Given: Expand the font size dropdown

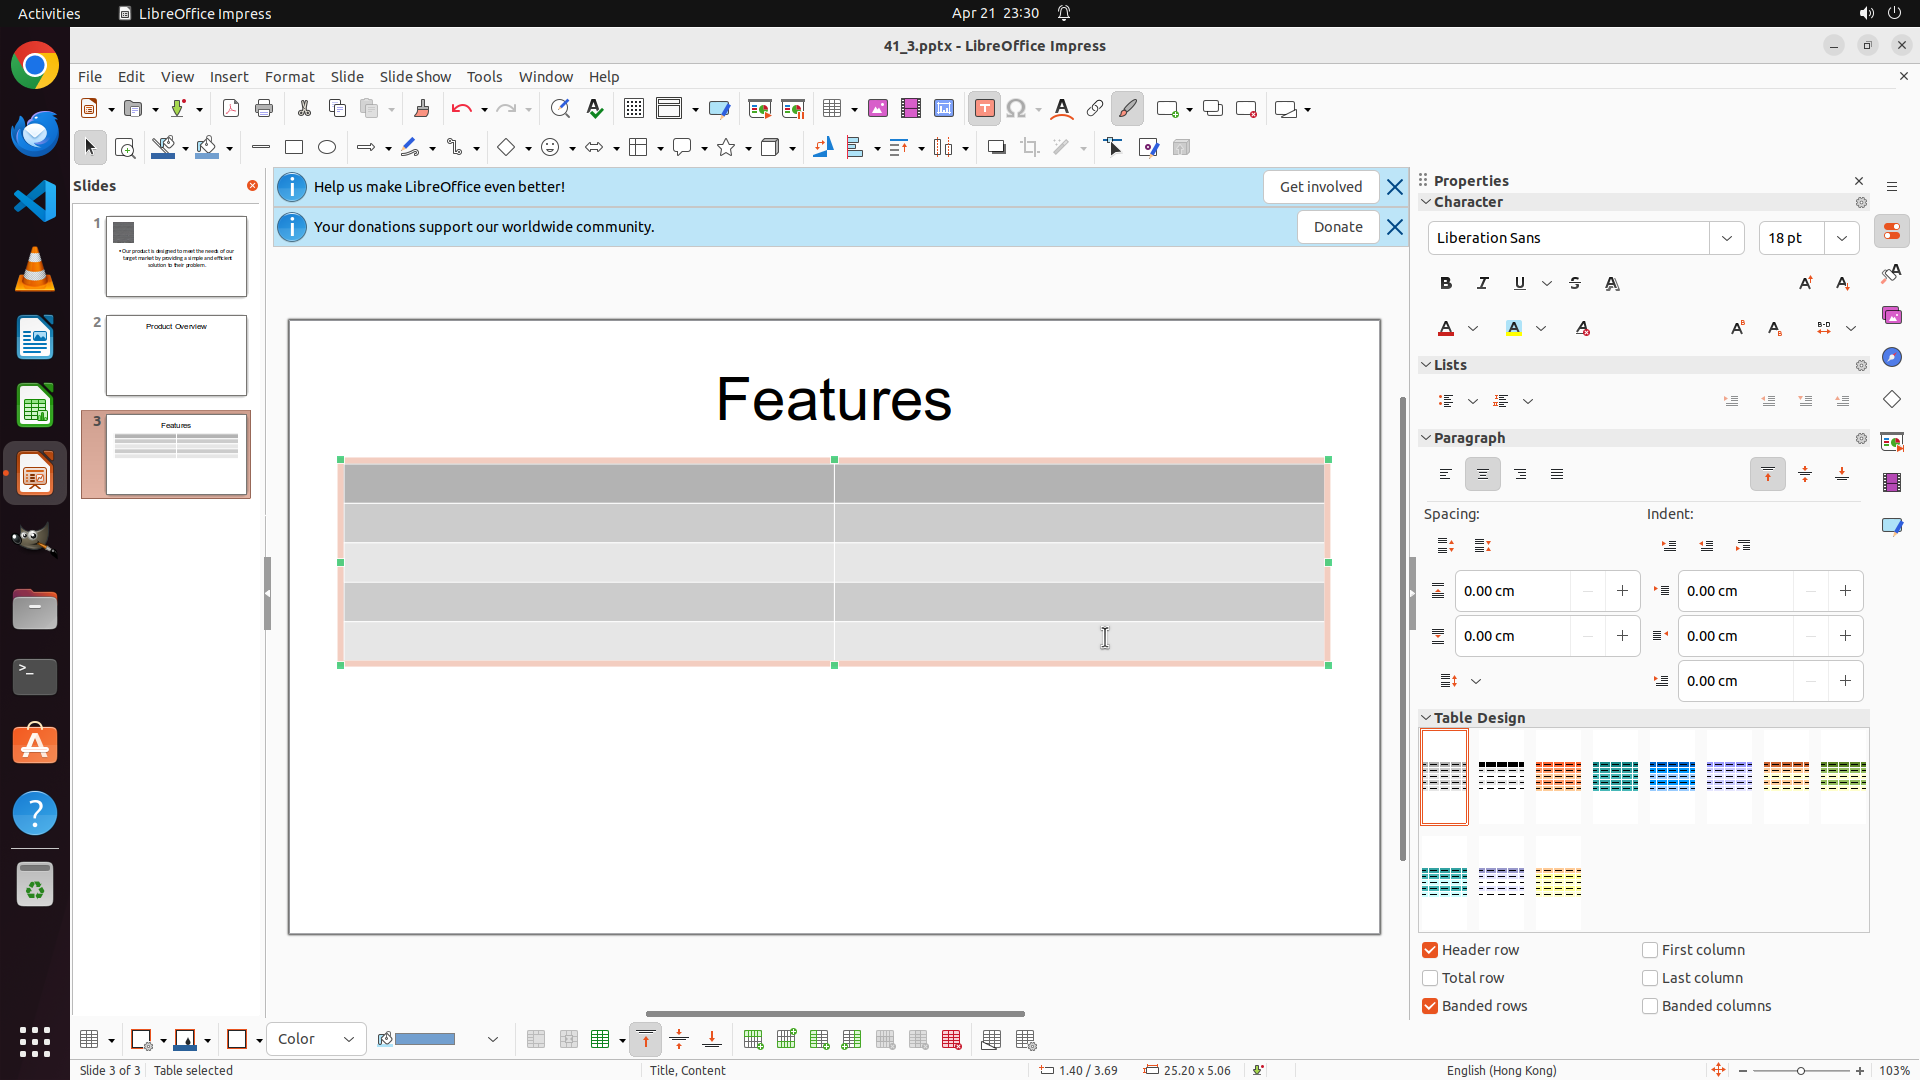Looking at the screenshot, I should pyautogui.click(x=1842, y=238).
